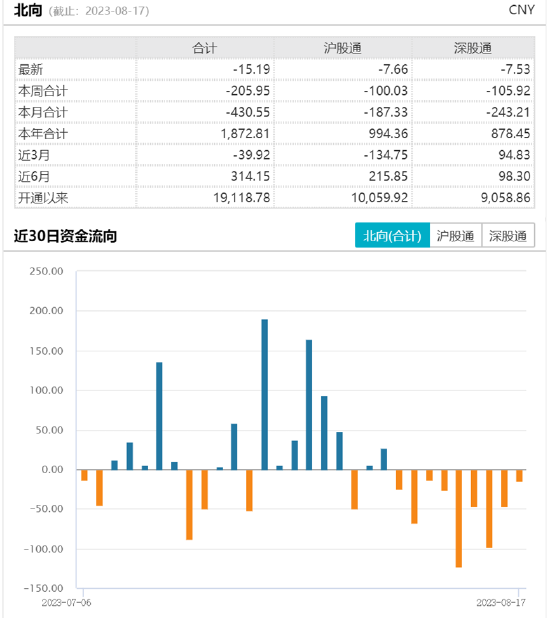Switch to the 深股通 chart tab
550x618 pixels.
[508, 235]
